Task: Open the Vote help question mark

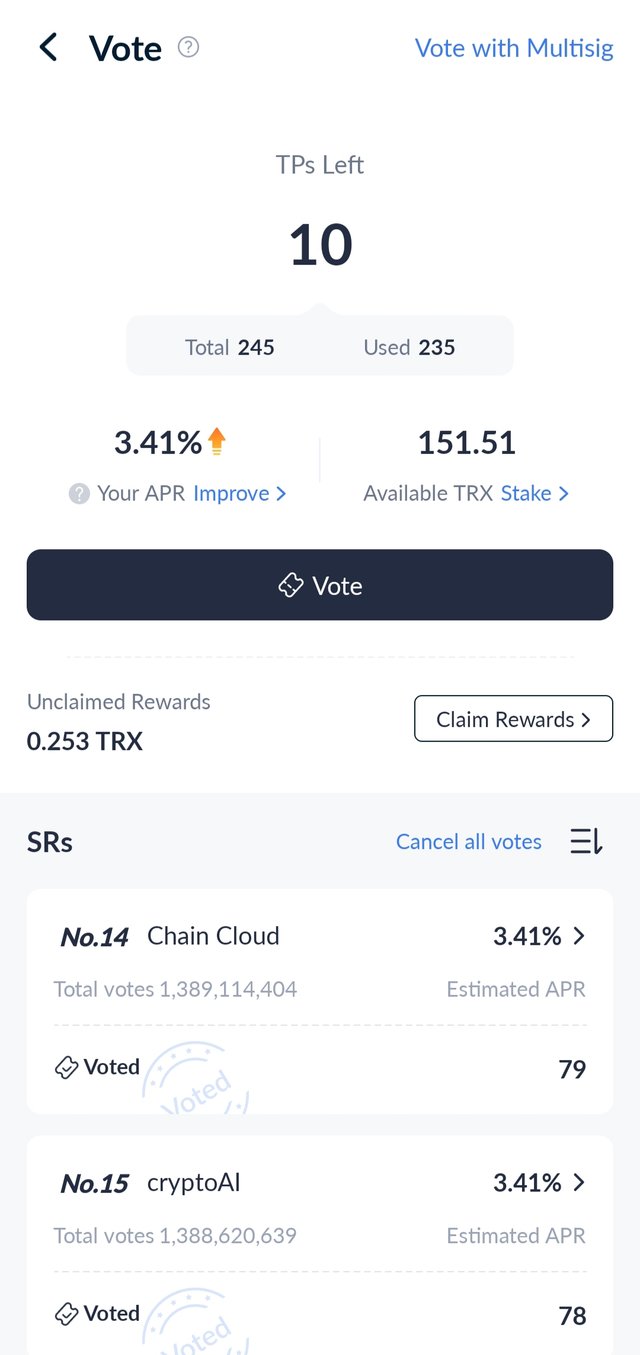Action: [x=188, y=47]
